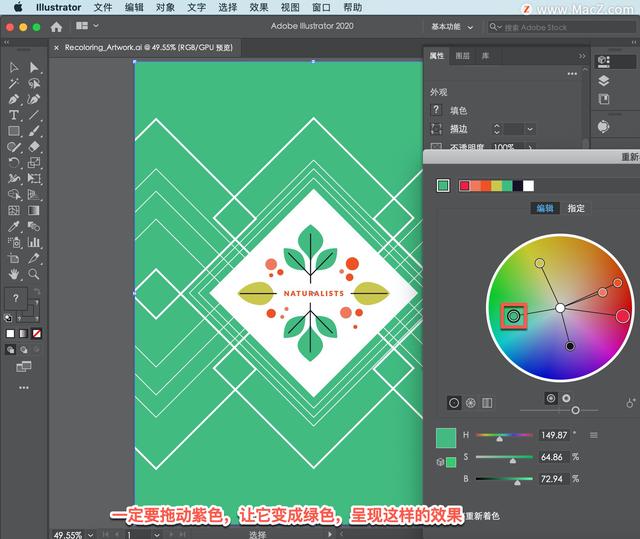The image size is (640, 539).
Task: Open the 对象 menu
Action: (165, 7)
